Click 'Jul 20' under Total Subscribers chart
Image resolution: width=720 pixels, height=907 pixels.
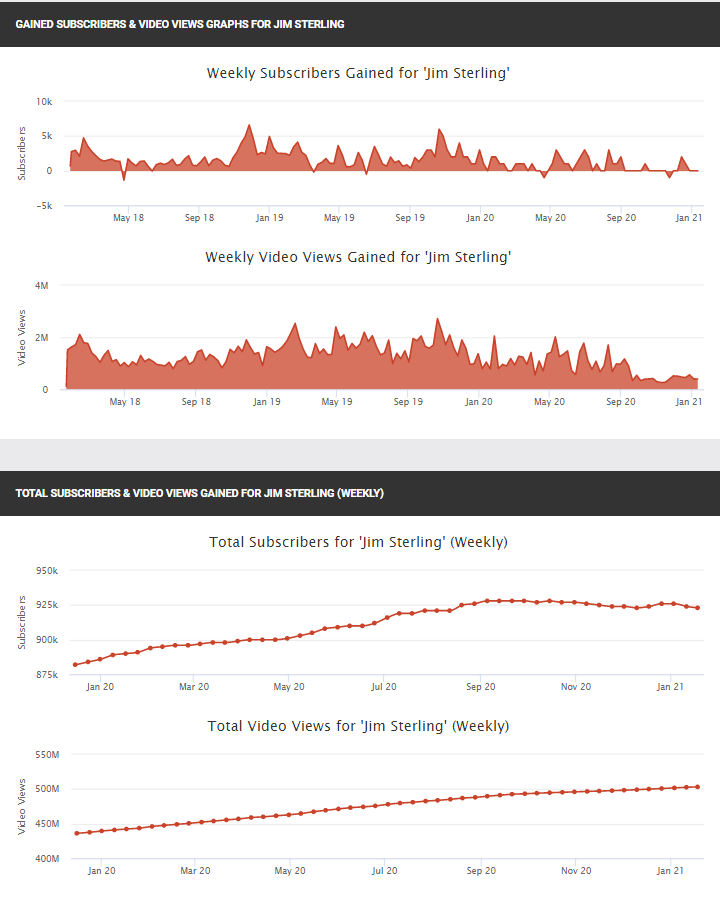click(x=384, y=687)
